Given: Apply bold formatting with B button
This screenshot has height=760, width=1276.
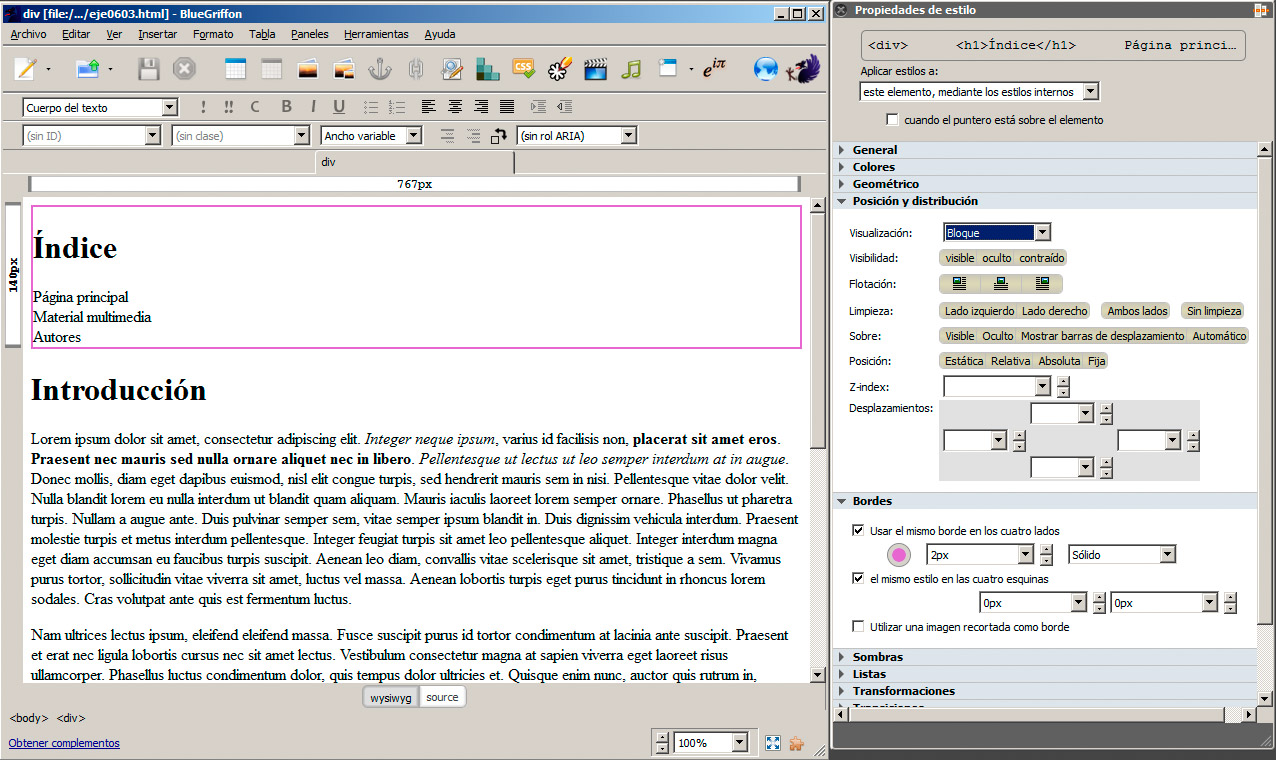Looking at the screenshot, I should click(287, 107).
